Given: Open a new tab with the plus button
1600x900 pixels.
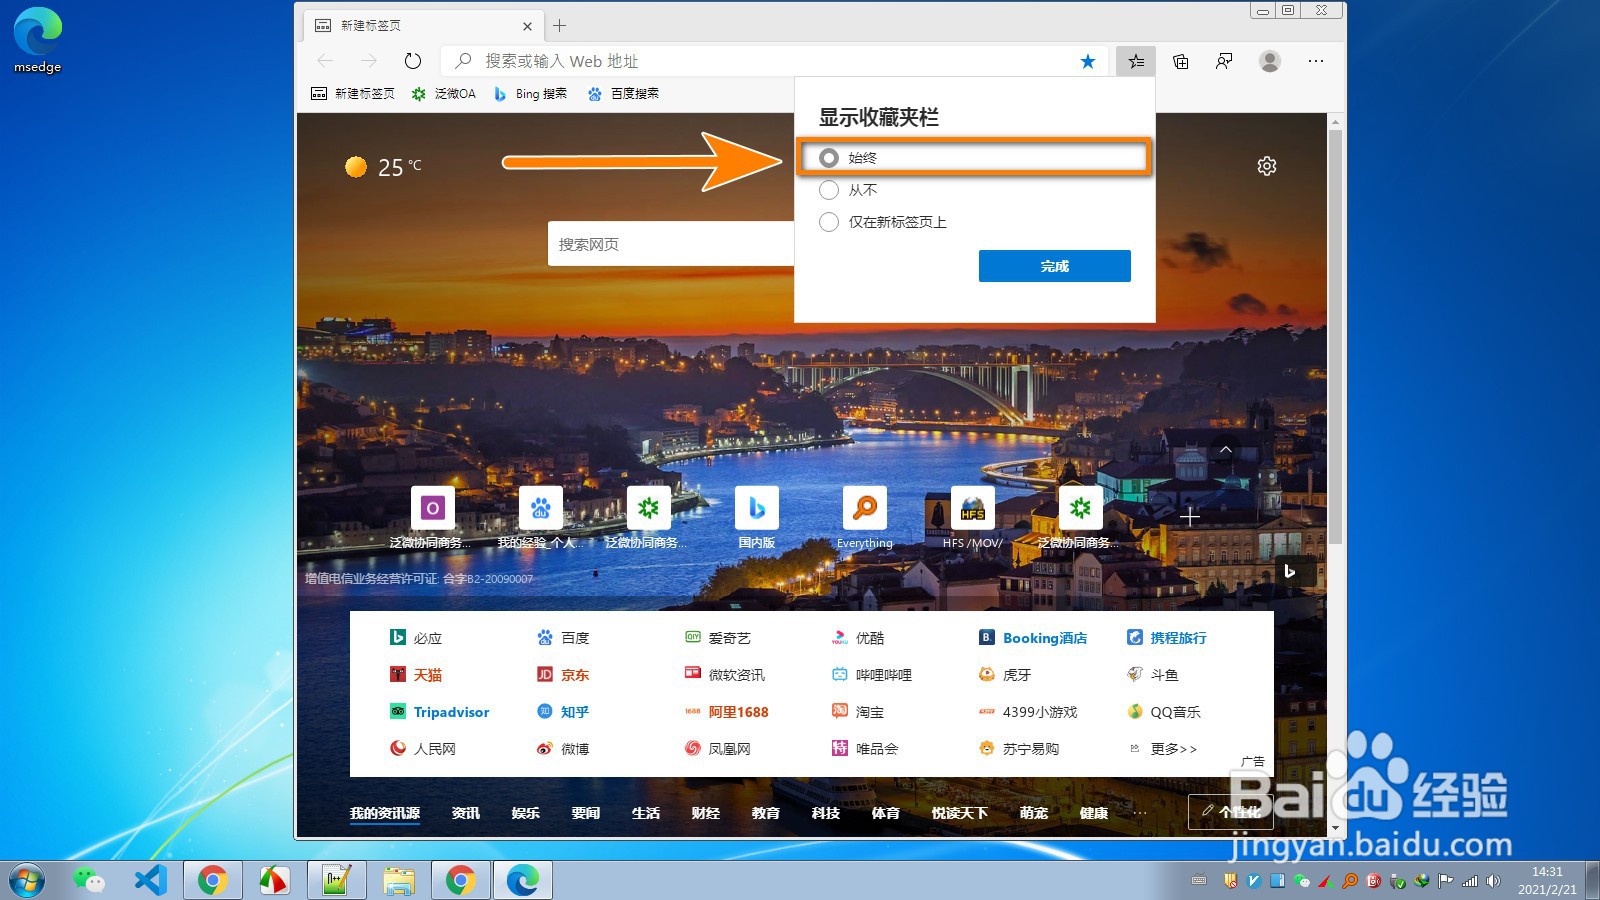Looking at the screenshot, I should click(x=559, y=25).
